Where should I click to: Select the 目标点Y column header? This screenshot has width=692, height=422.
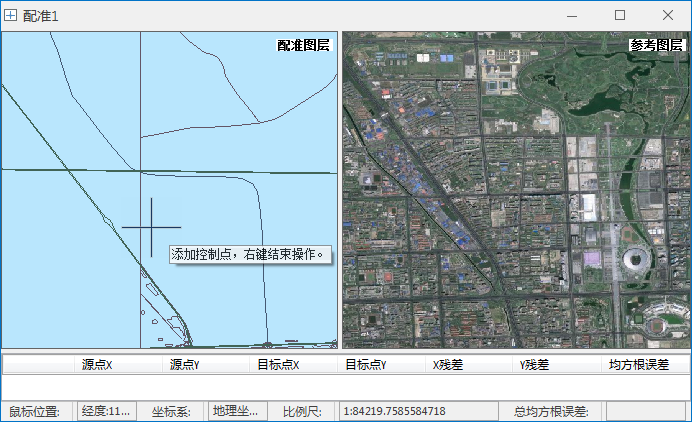(x=366, y=365)
